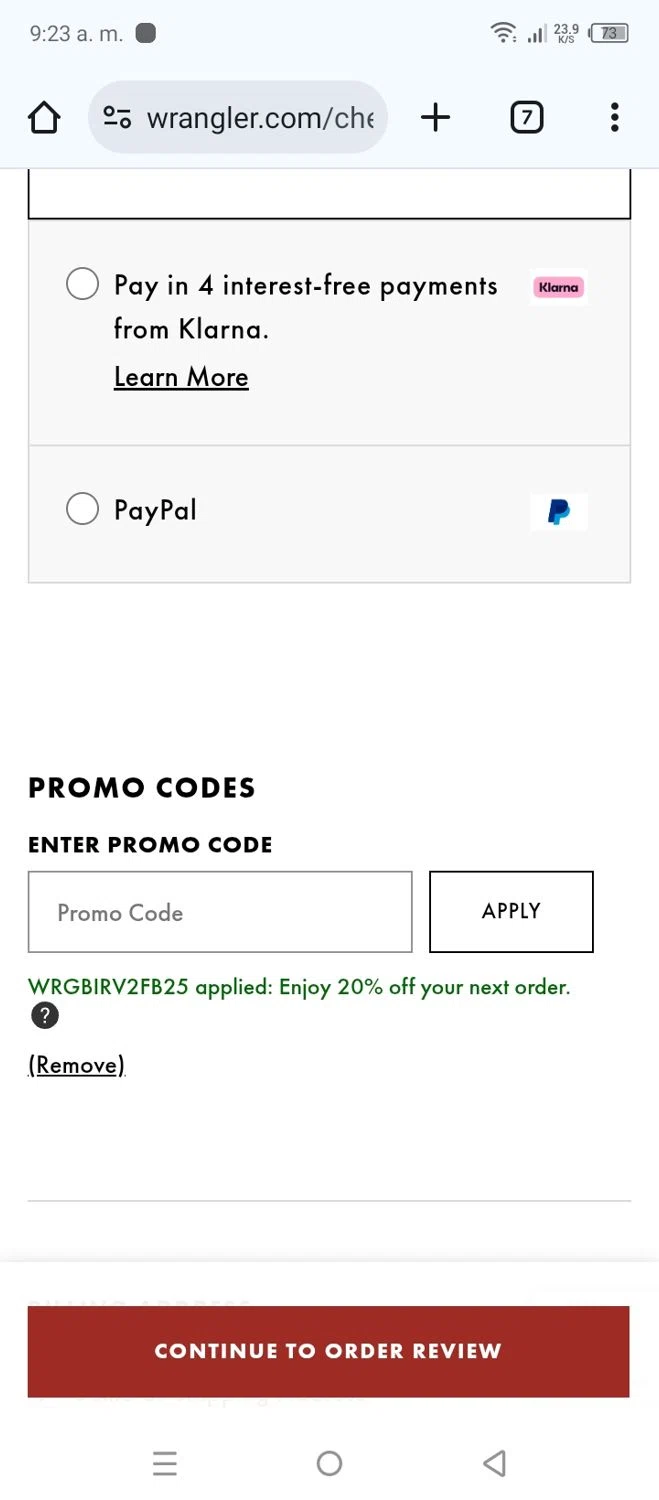Tap the battery indicator in status bar
This screenshot has height=1500, width=659.
tap(609, 34)
